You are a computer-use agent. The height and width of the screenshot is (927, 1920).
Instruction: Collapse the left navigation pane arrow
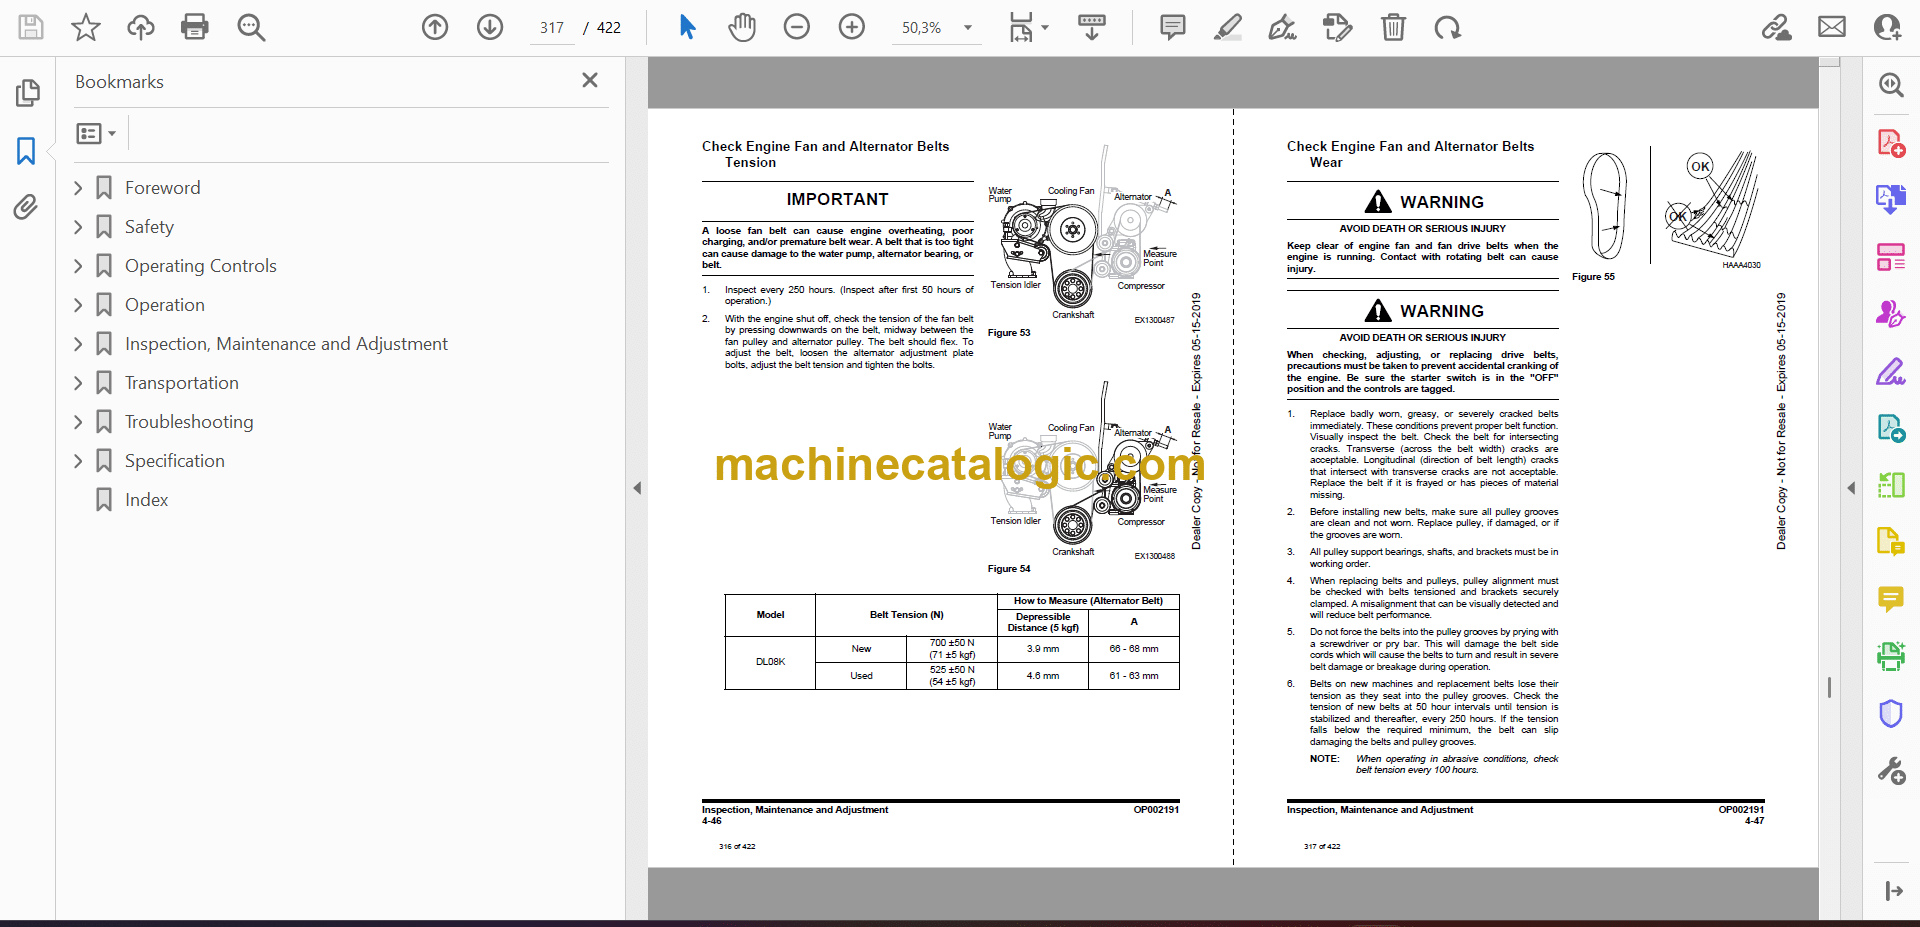click(x=637, y=488)
